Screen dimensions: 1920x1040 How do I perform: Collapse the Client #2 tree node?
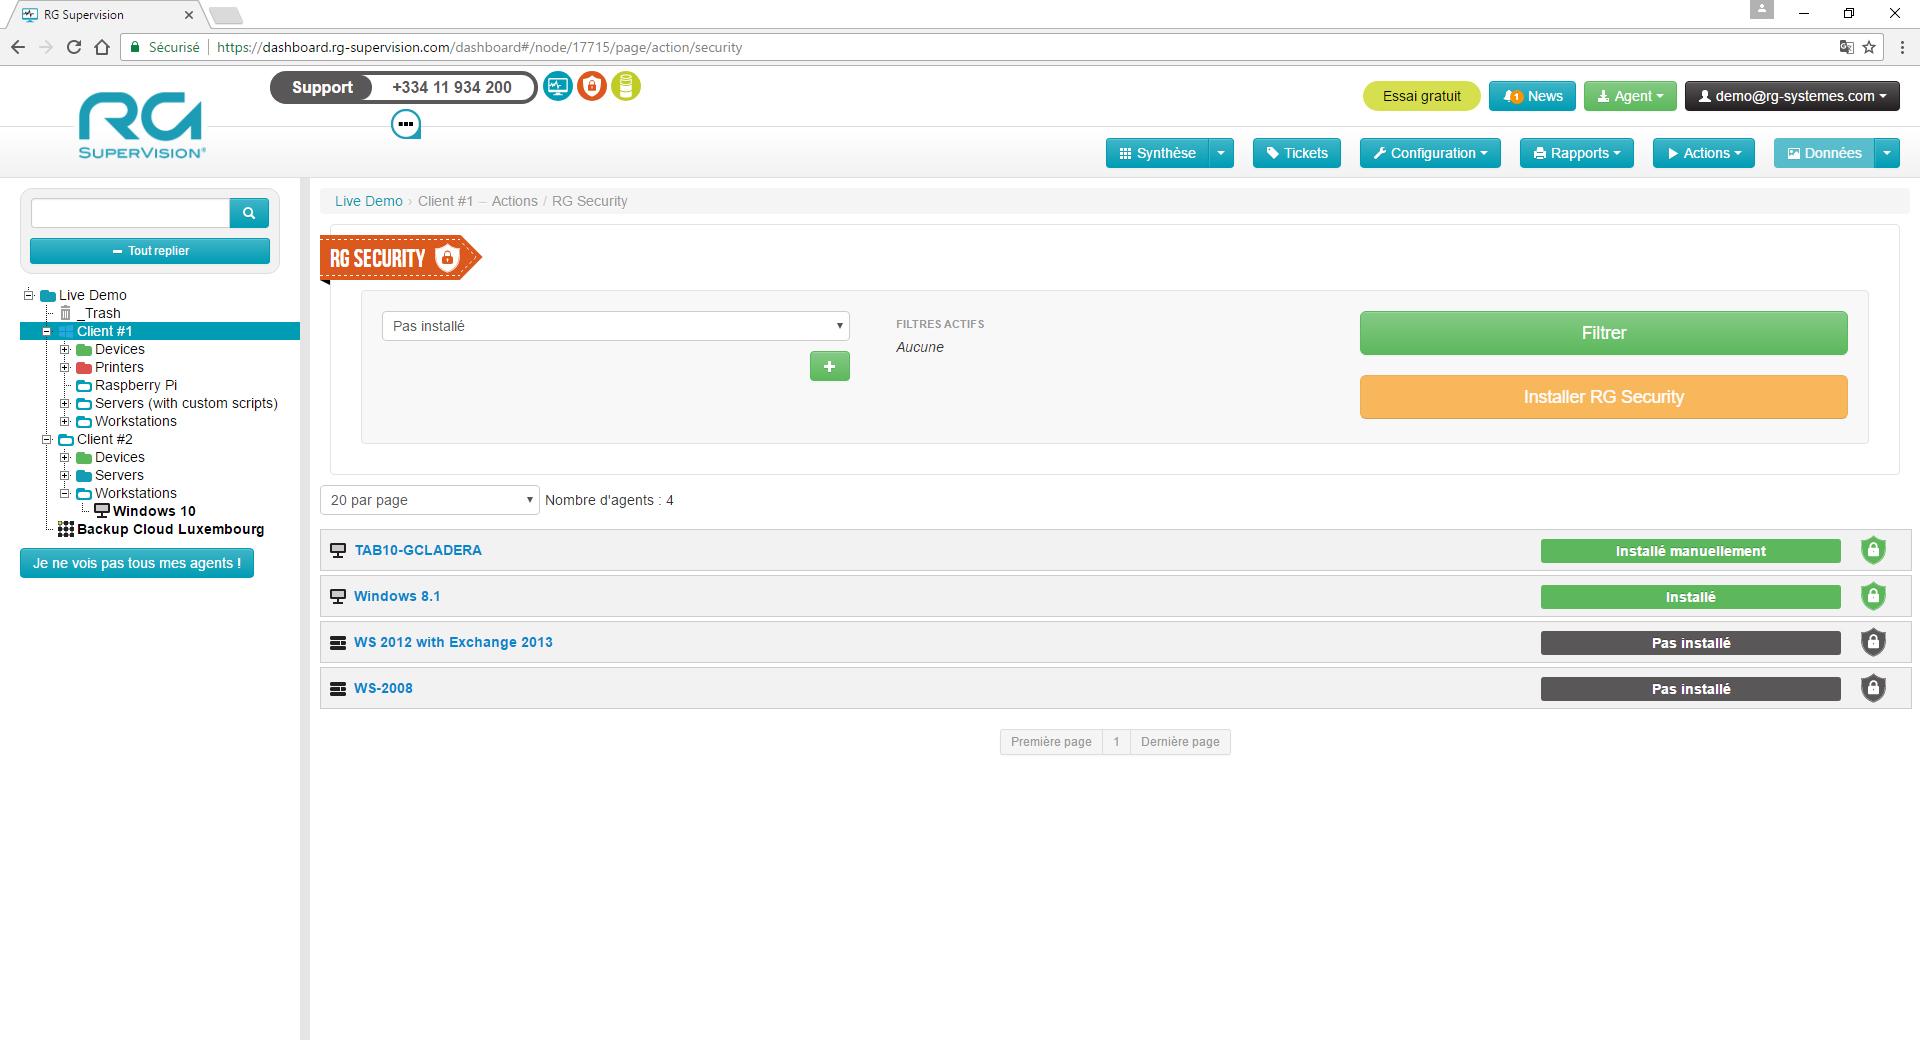47,439
